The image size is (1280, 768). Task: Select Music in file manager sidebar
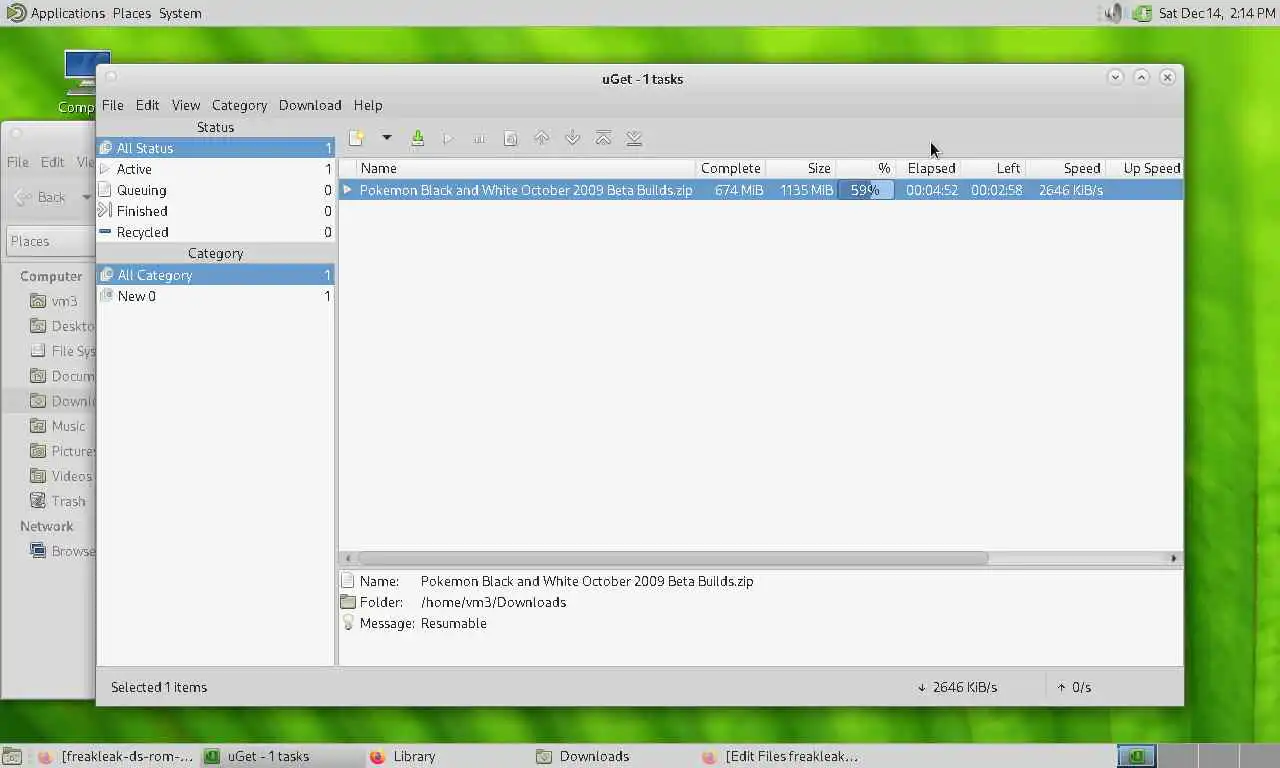tap(59, 426)
